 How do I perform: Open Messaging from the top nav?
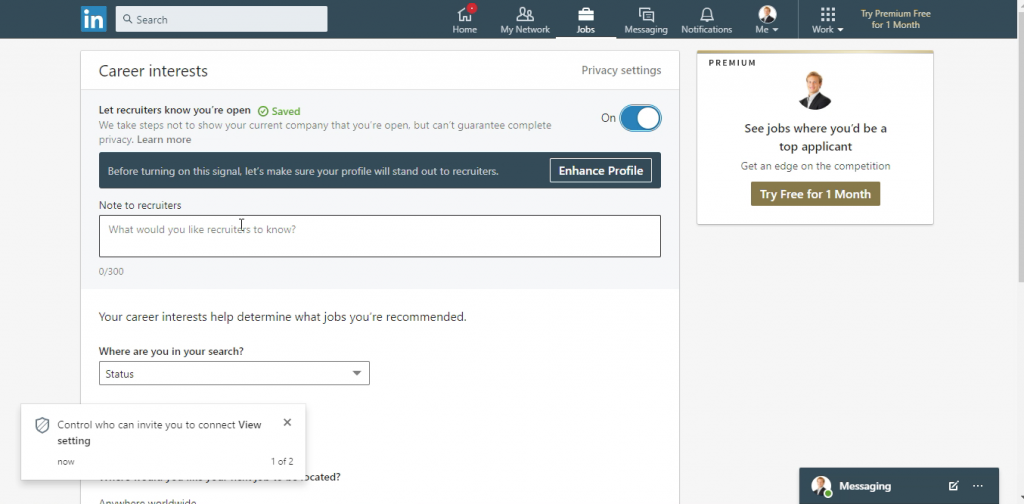tap(645, 20)
